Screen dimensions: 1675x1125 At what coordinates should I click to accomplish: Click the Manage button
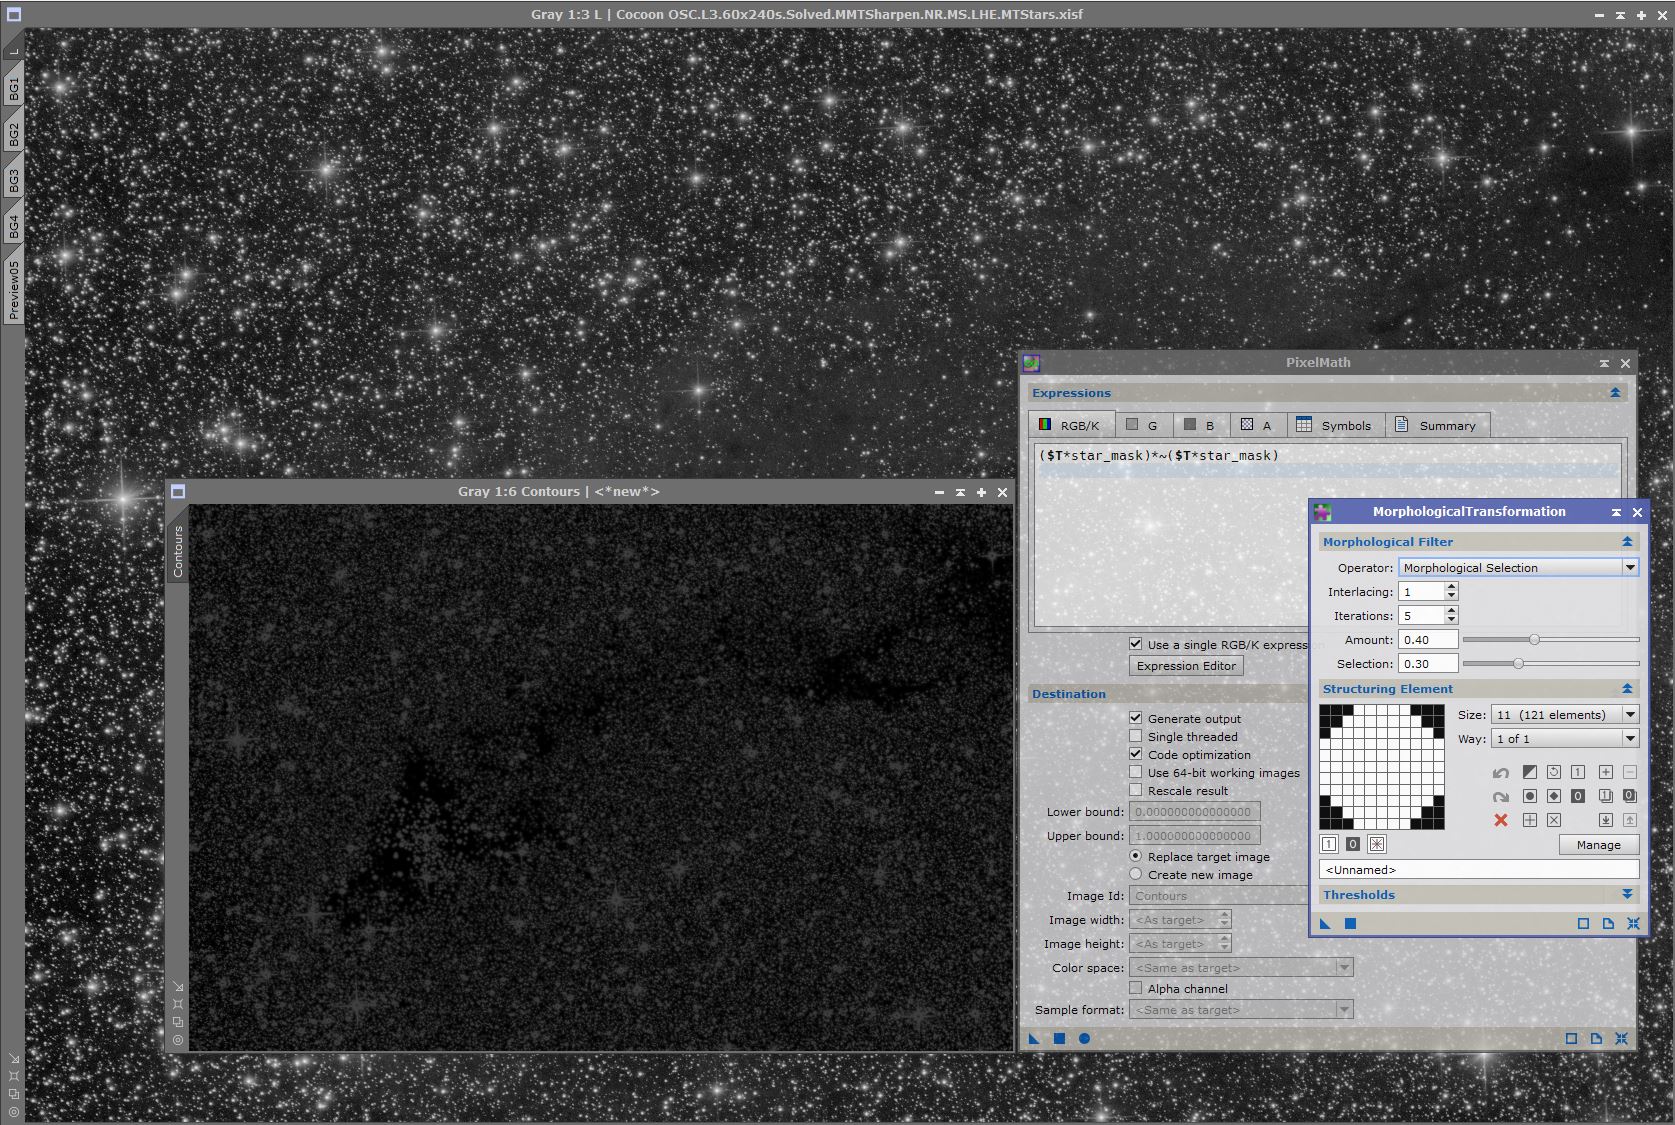(x=1598, y=845)
